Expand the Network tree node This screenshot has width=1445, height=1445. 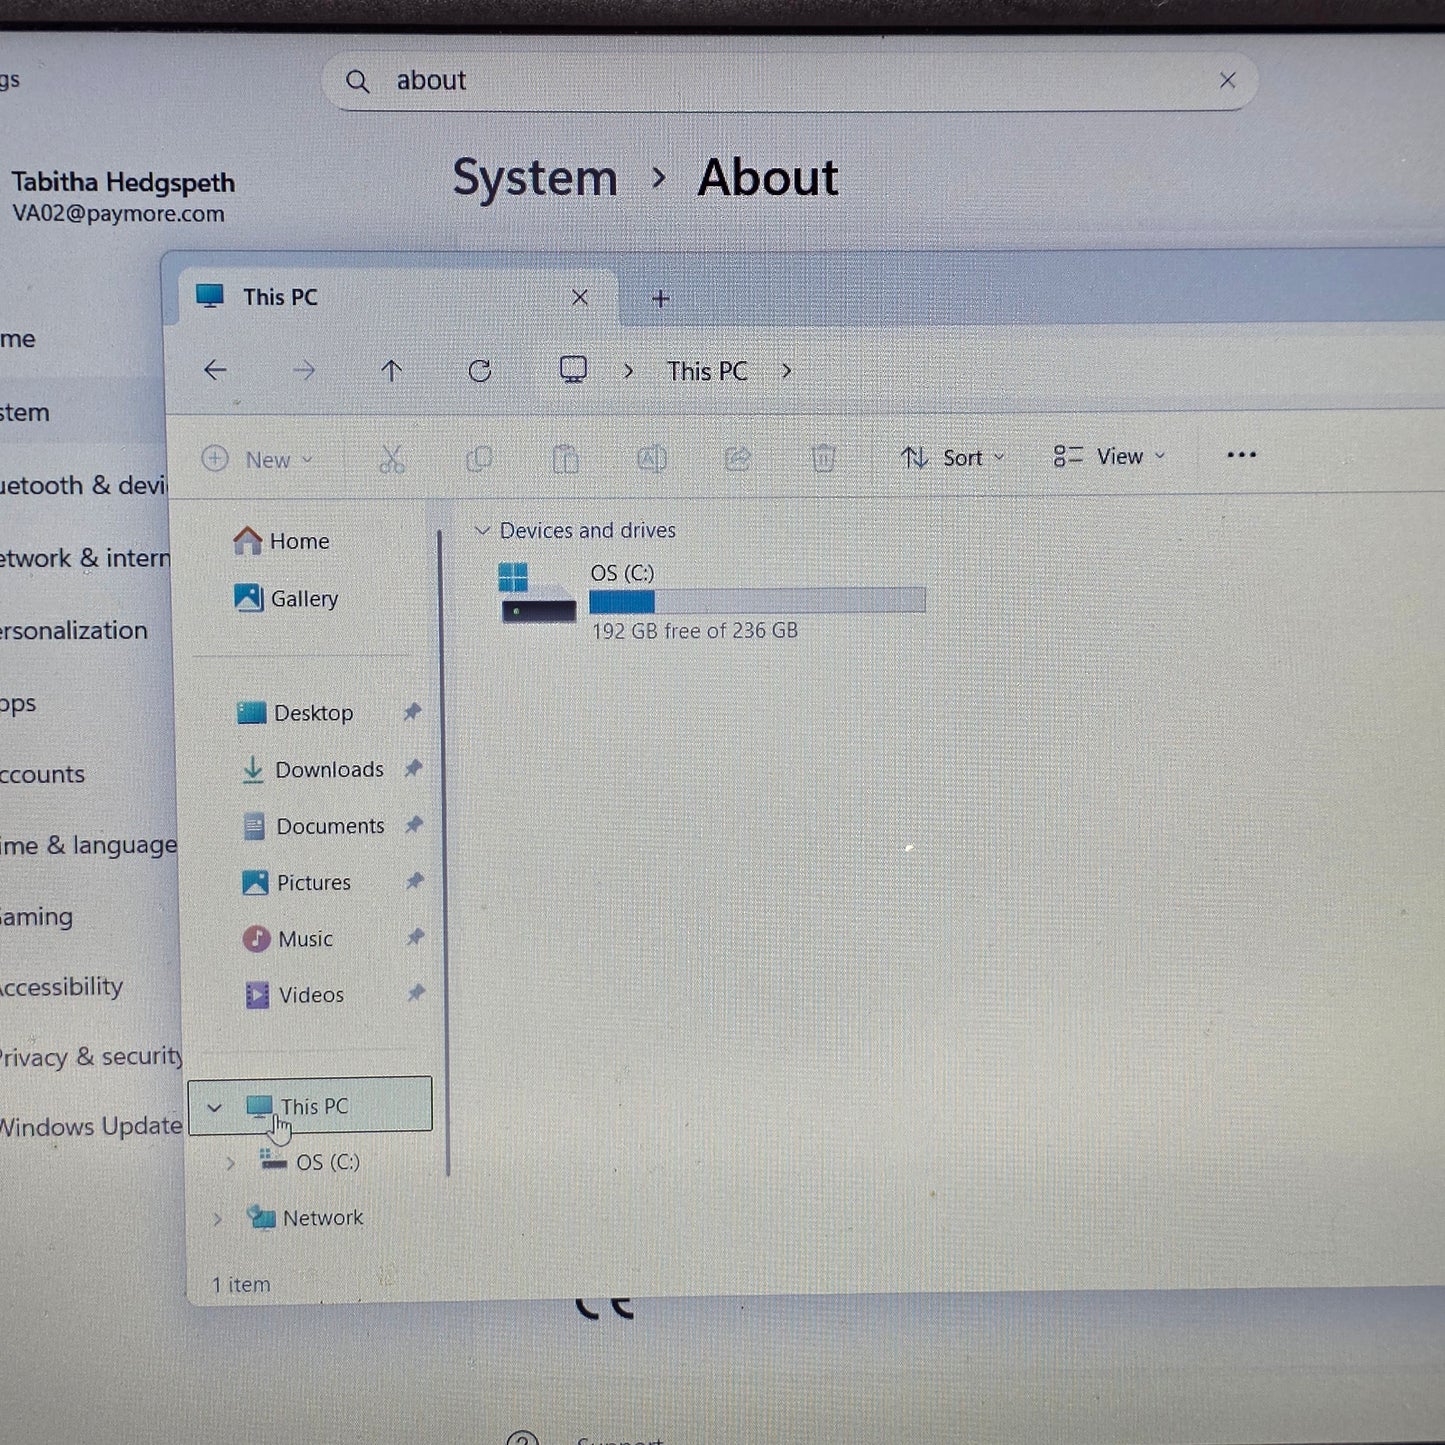[217, 1219]
